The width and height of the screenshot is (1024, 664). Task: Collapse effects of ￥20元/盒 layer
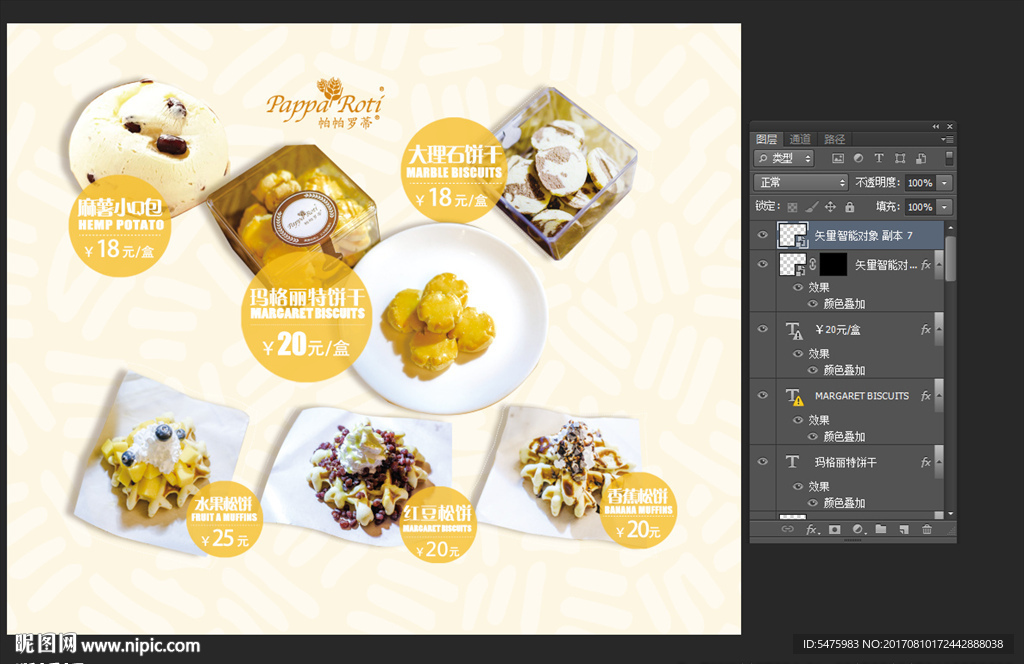pyautogui.click(x=939, y=330)
